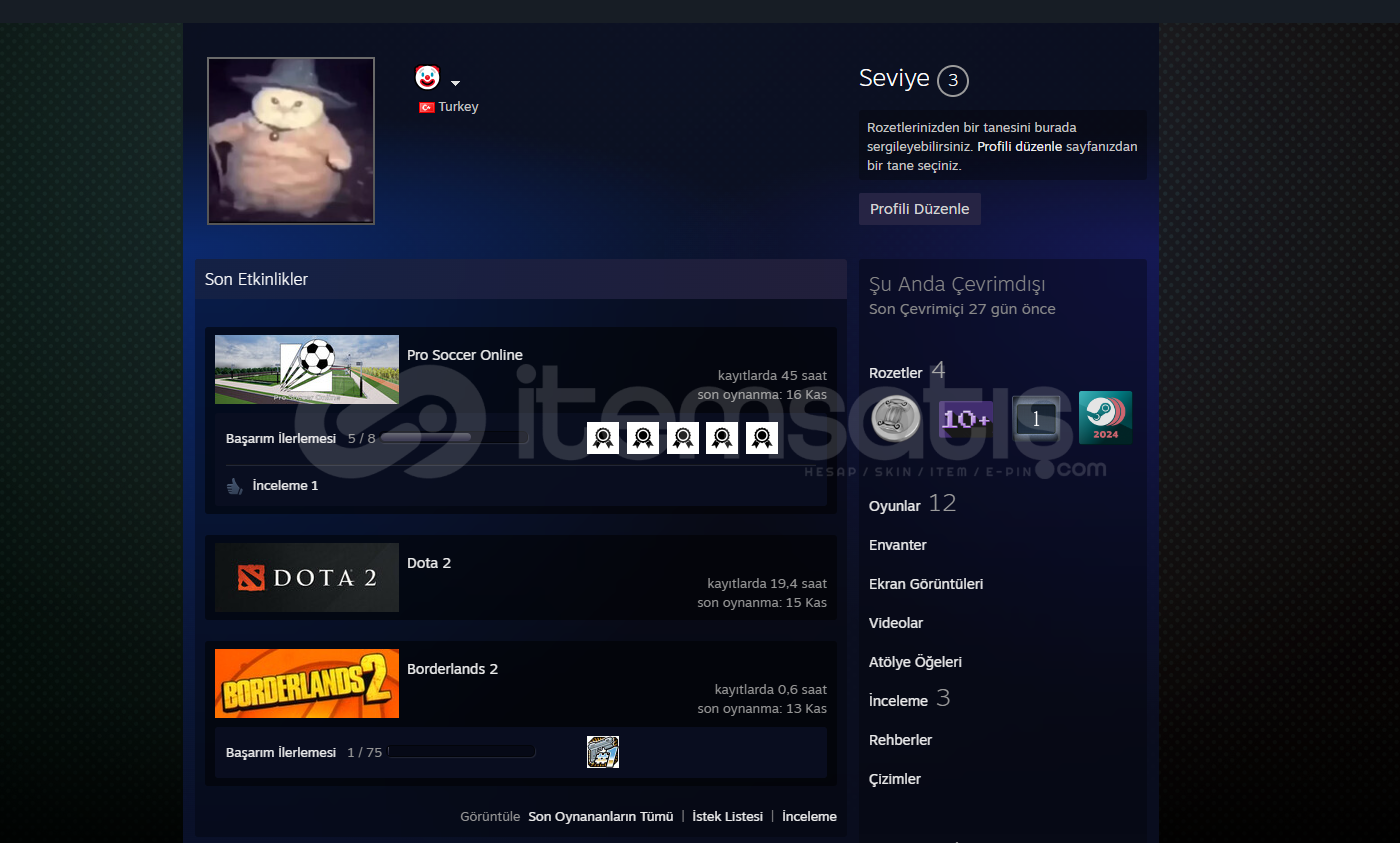Open the dropdown arrow beside the clown emoji

[455, 83]
